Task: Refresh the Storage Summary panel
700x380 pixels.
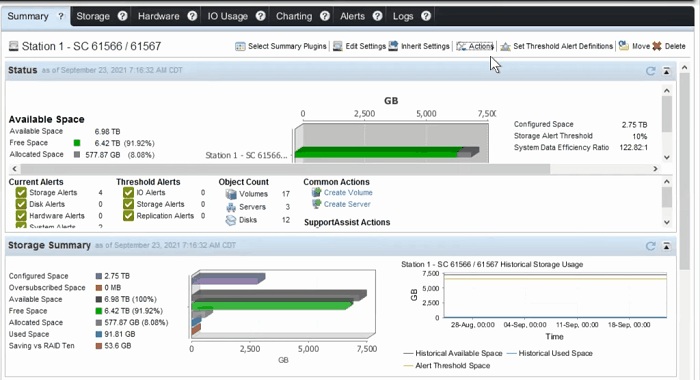Action: pos(650,246)
